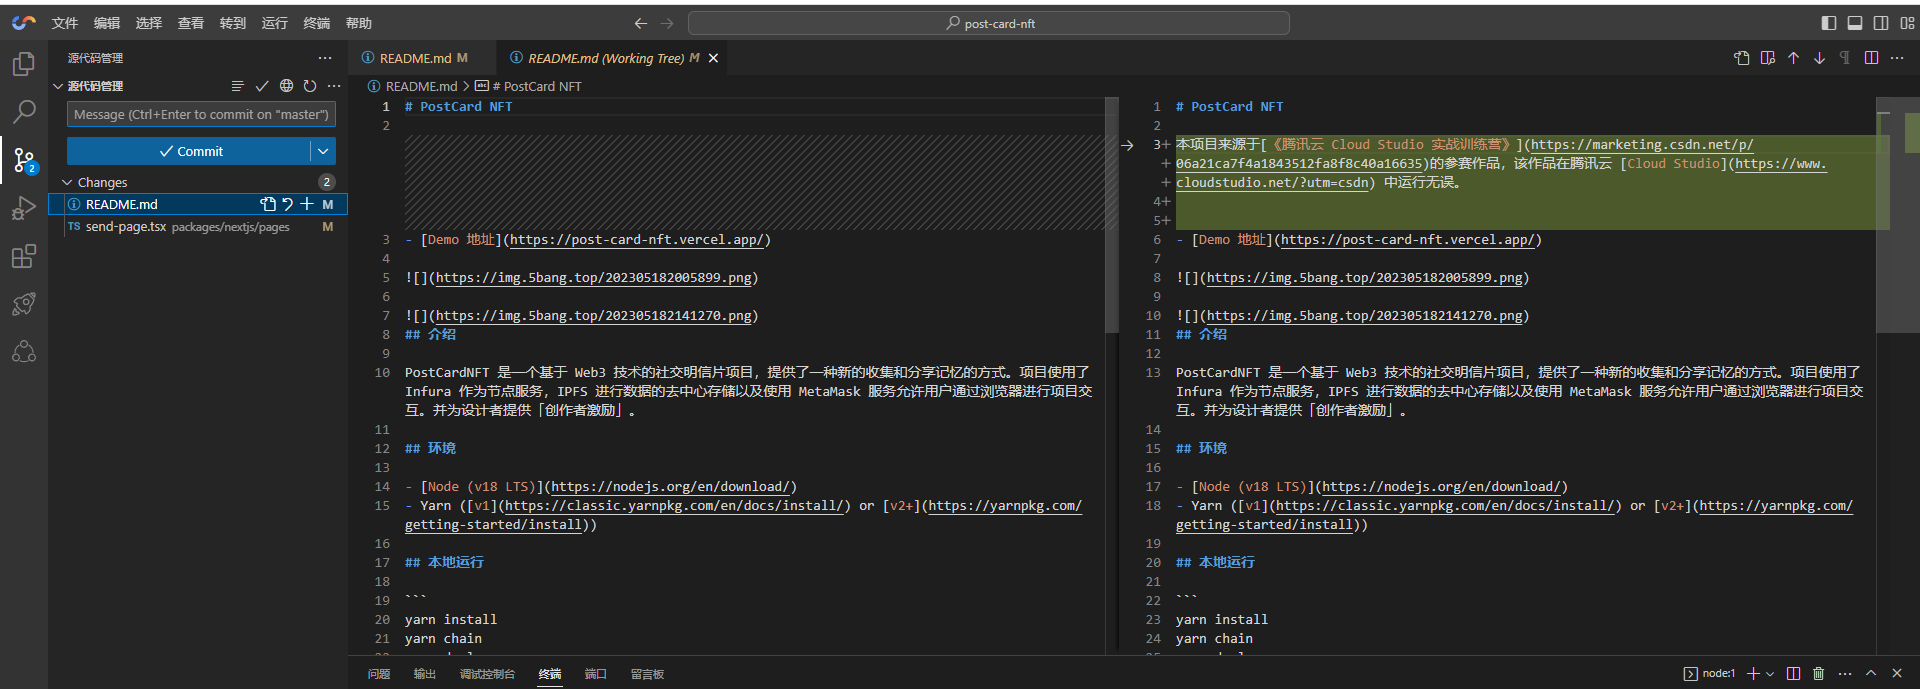Click the checkmark commit icon in SCM header
This screenshot has width=1920, height=689.
click(x=262, y=86)
